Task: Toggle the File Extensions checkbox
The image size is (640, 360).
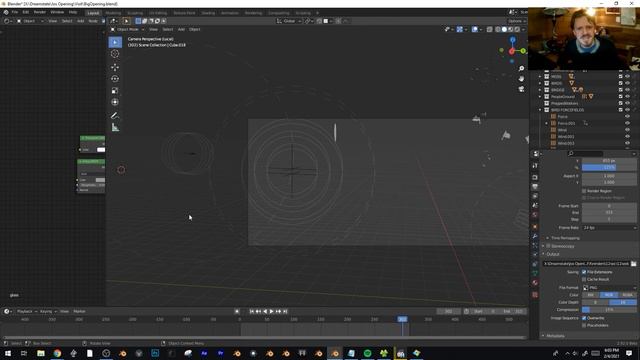Action: coord(584,272)
